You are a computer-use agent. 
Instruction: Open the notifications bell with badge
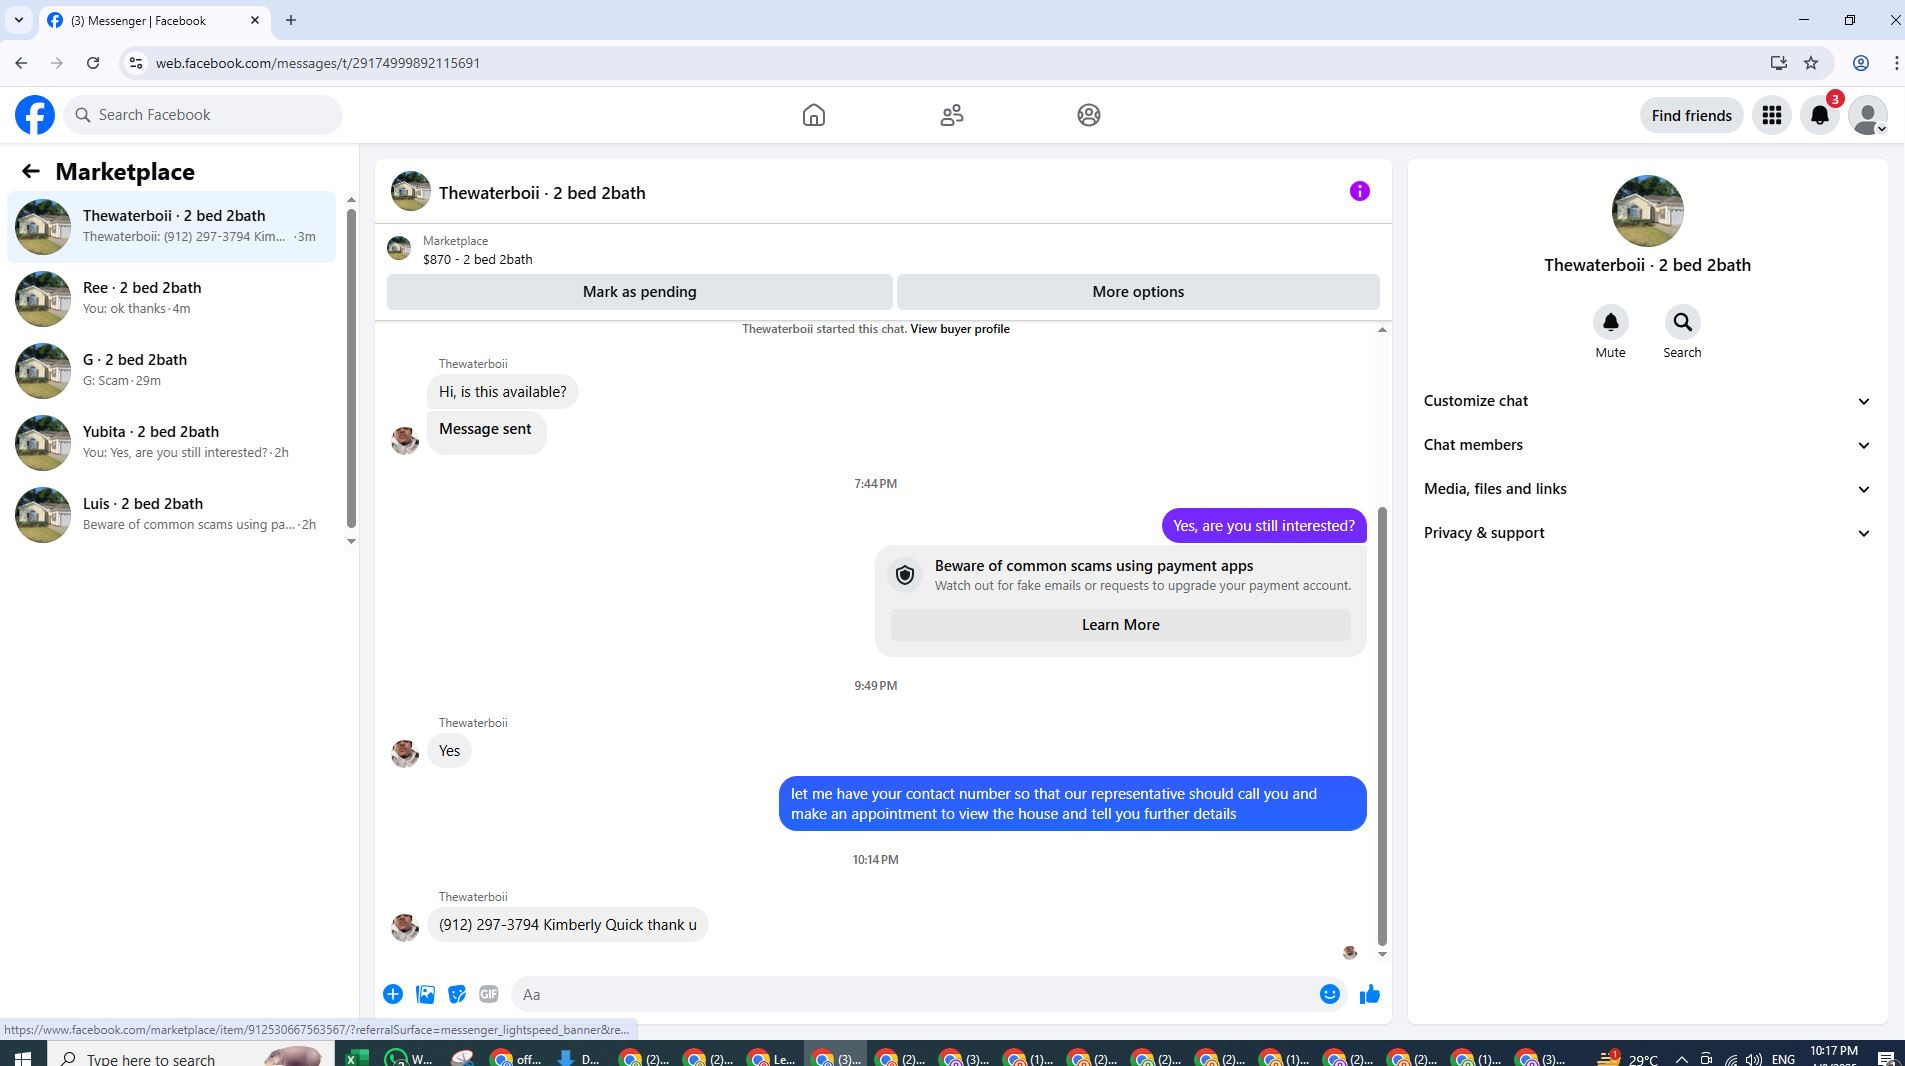1820,115
